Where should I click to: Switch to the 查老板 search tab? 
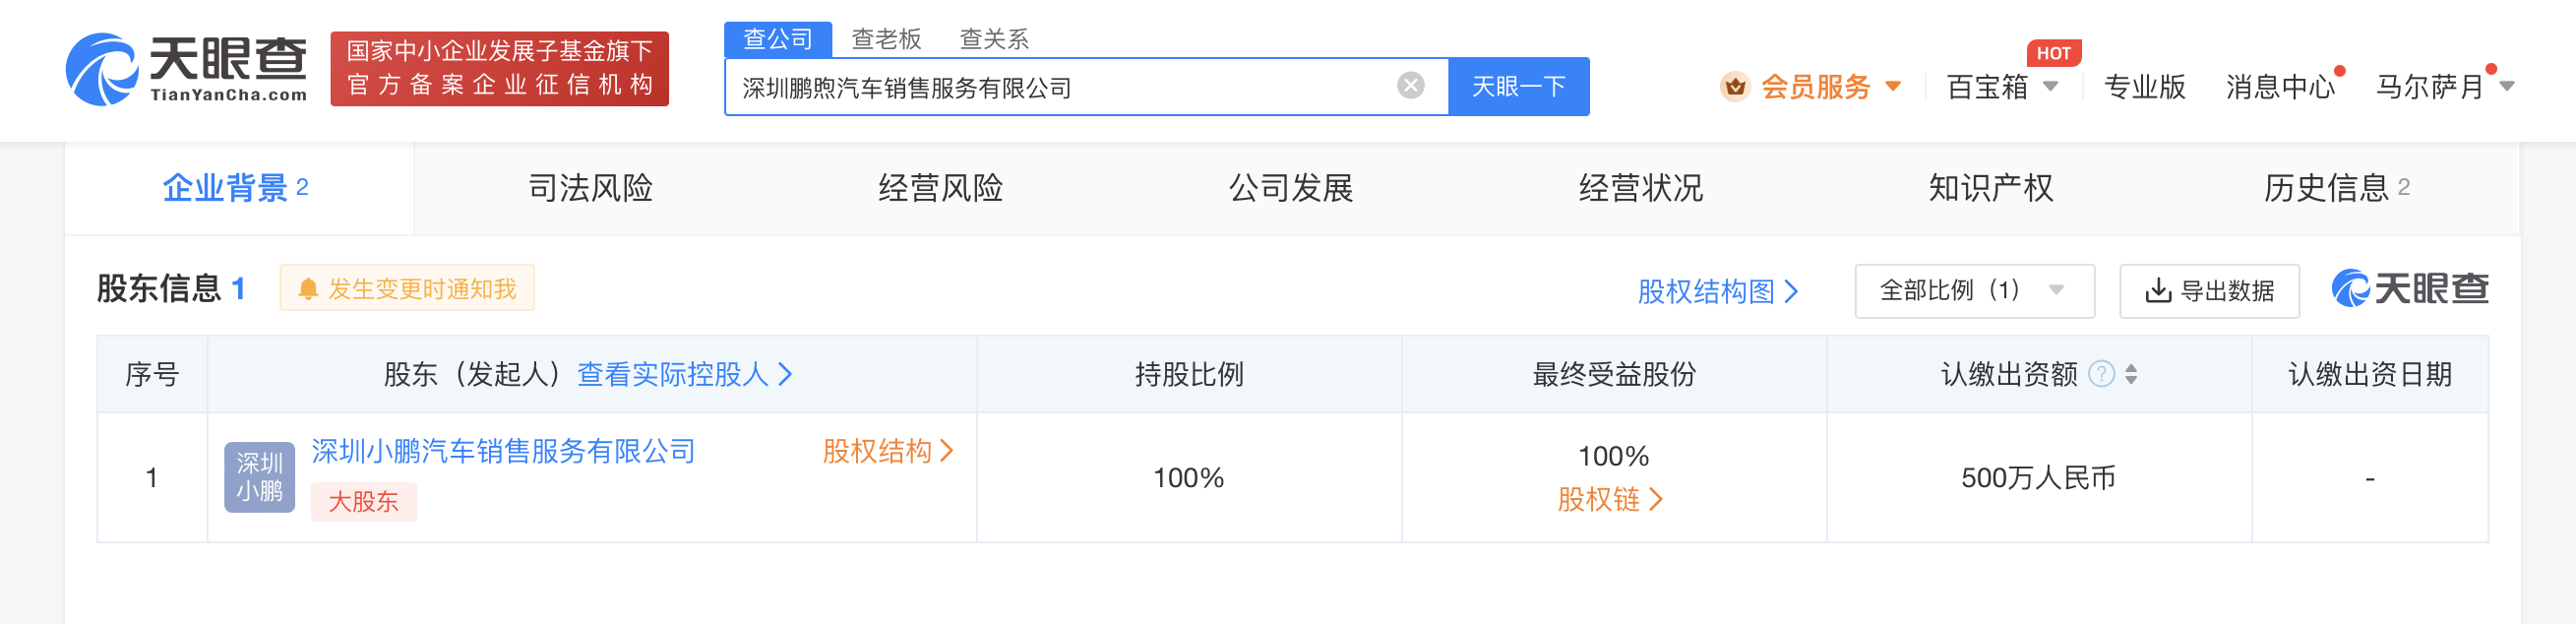tap(886, 39)
